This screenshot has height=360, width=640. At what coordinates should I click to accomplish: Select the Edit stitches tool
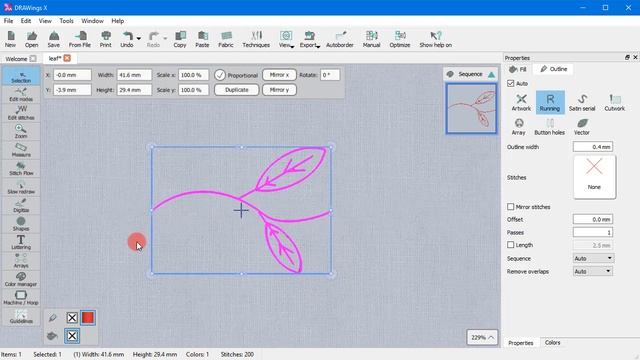[21, 113]
